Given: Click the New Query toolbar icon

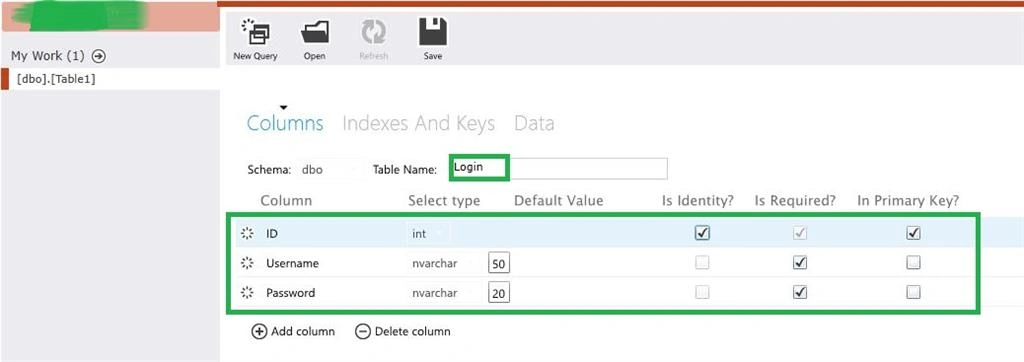Looking at the screenshot, I should coord(255,32).
